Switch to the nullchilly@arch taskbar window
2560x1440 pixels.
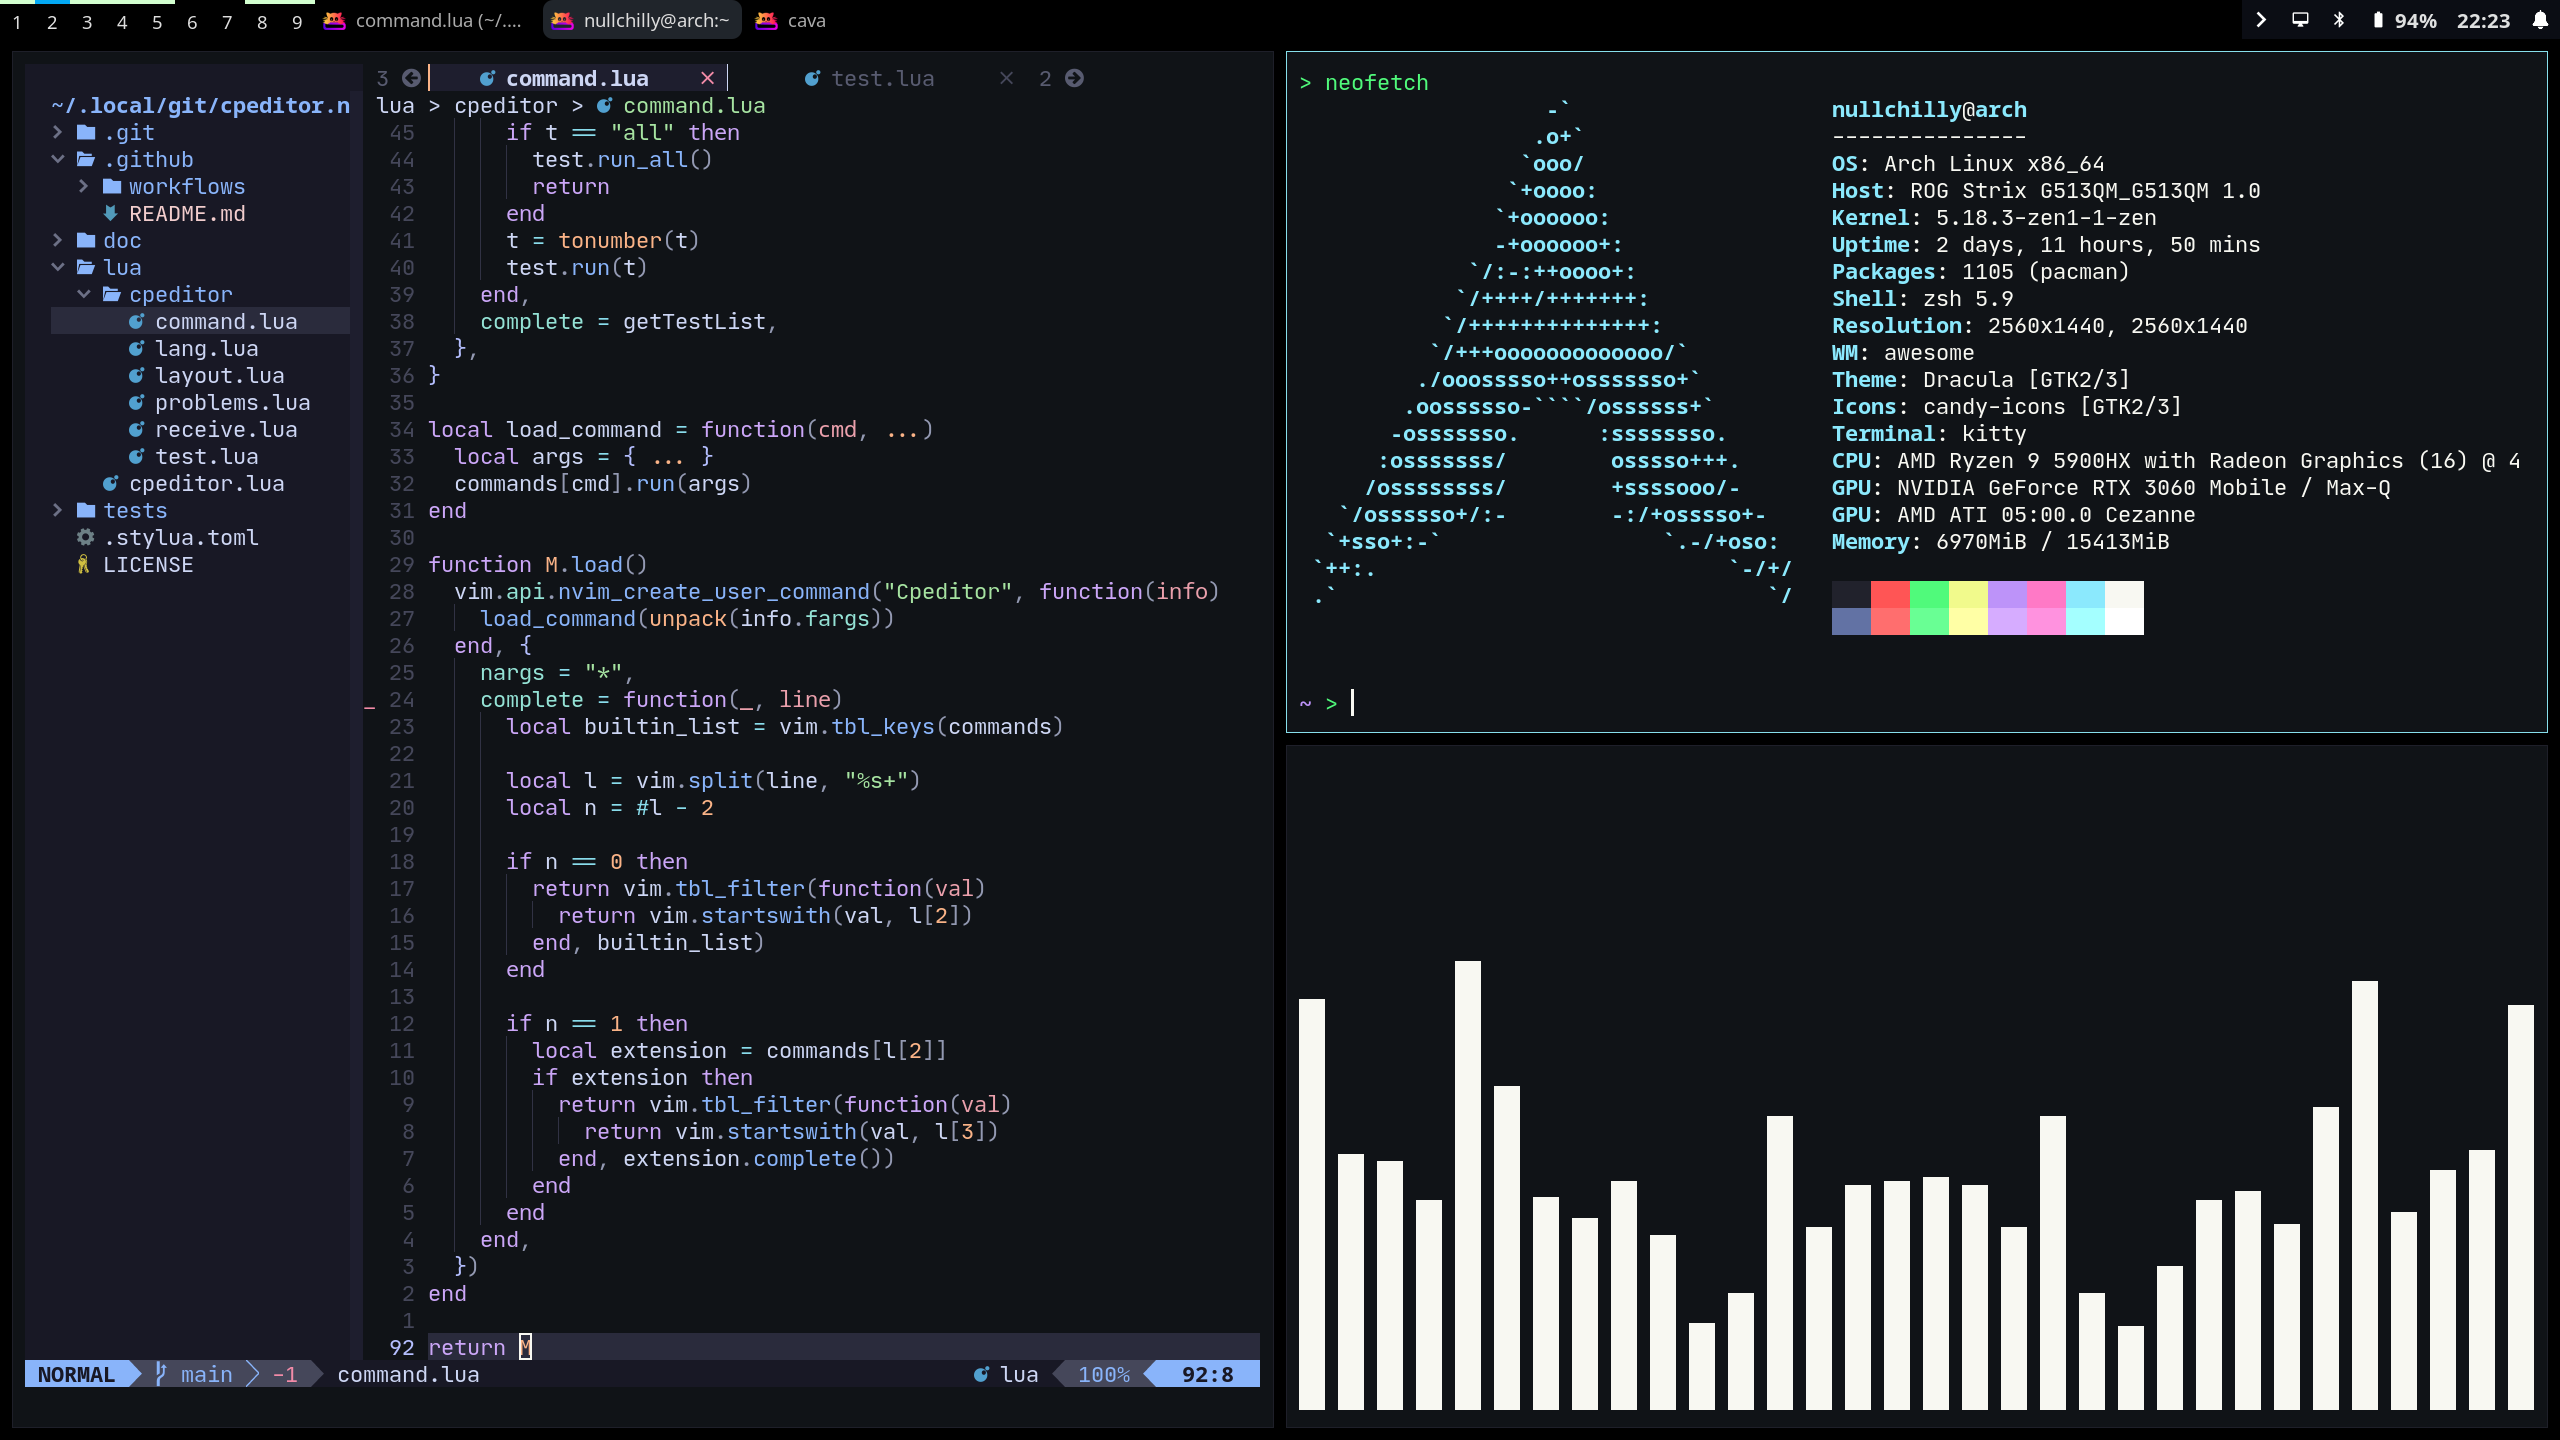point(642,20)
